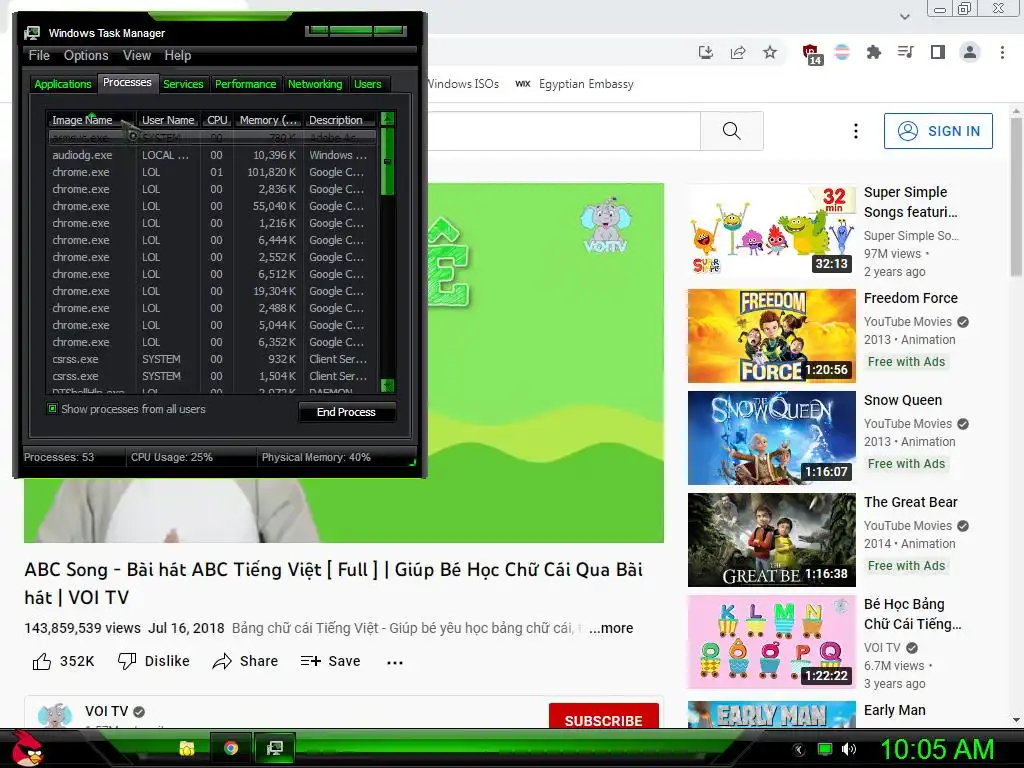Click the Save to playlist button
The height and width of the screenshot is (768, 1024).
click(330, 661)
